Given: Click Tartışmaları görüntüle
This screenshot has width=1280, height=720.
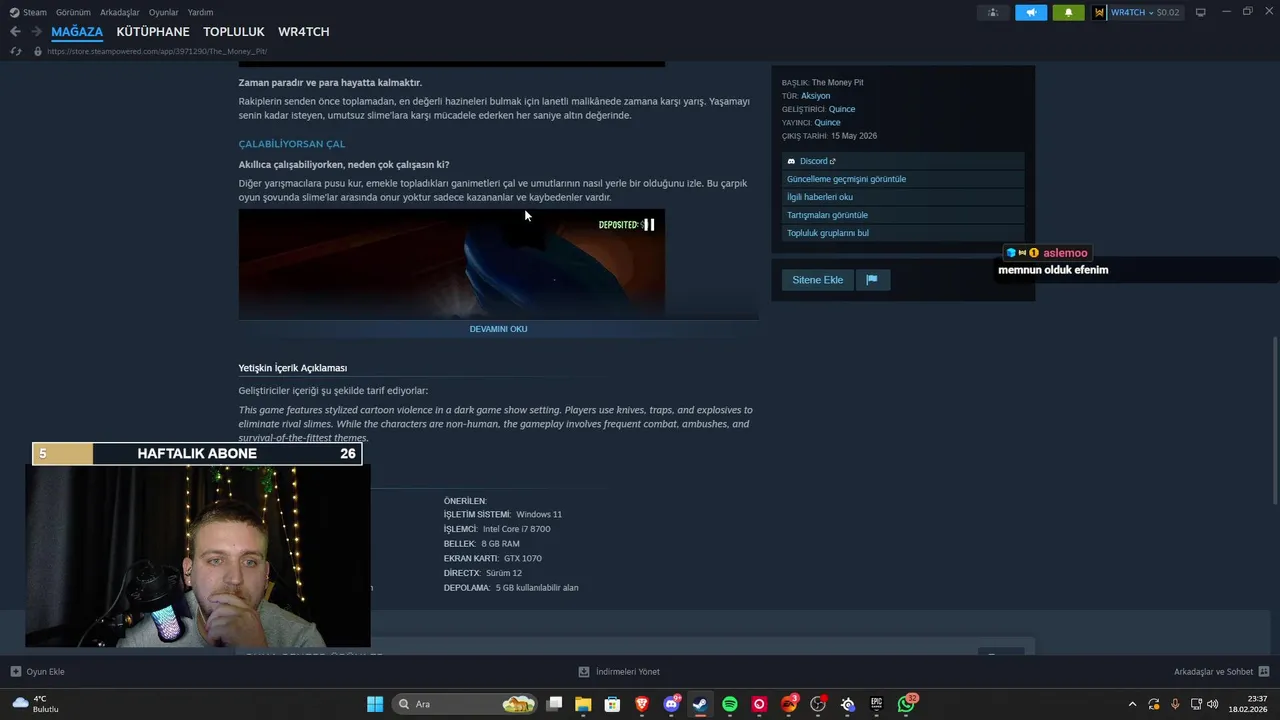Looking at the screenshot, I should [x=903, y=215].
